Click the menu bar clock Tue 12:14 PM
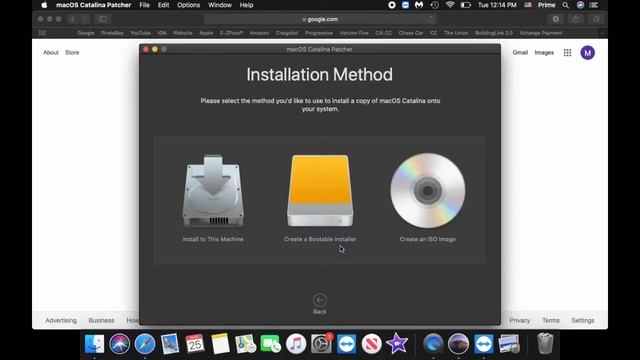640x360 pixels. click(x=497, y=5)
